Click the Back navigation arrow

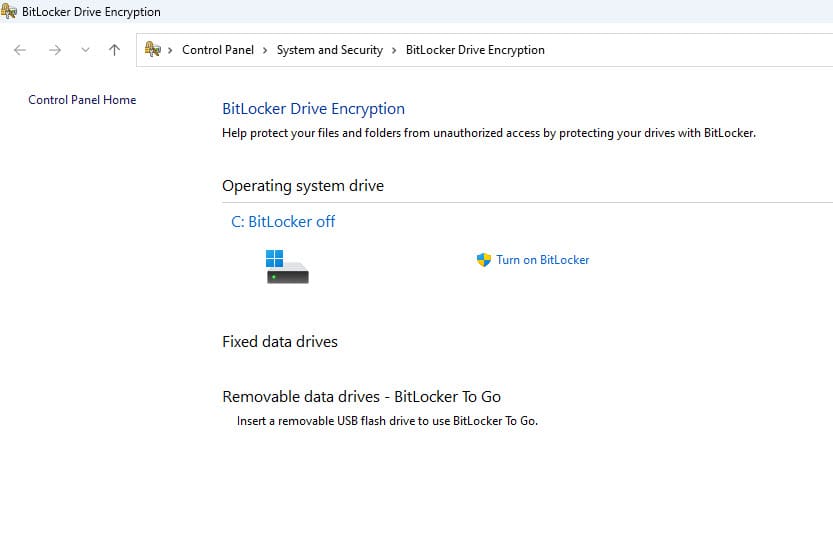point(20,50)
